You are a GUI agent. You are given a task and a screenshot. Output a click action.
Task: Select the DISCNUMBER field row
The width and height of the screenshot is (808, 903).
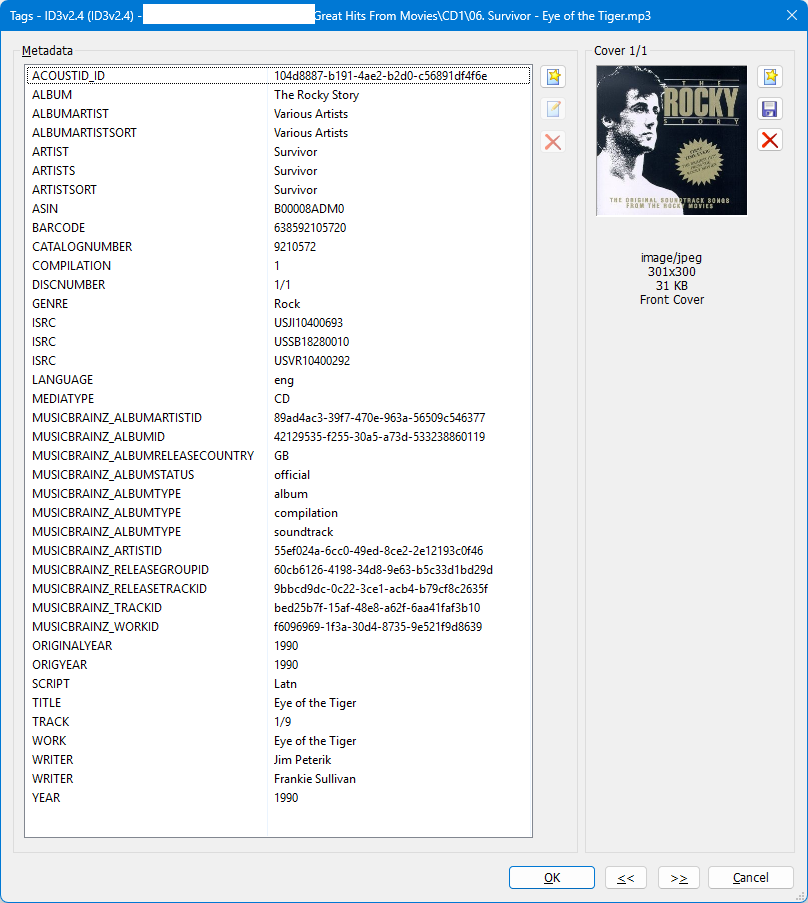tap(278, 284)
